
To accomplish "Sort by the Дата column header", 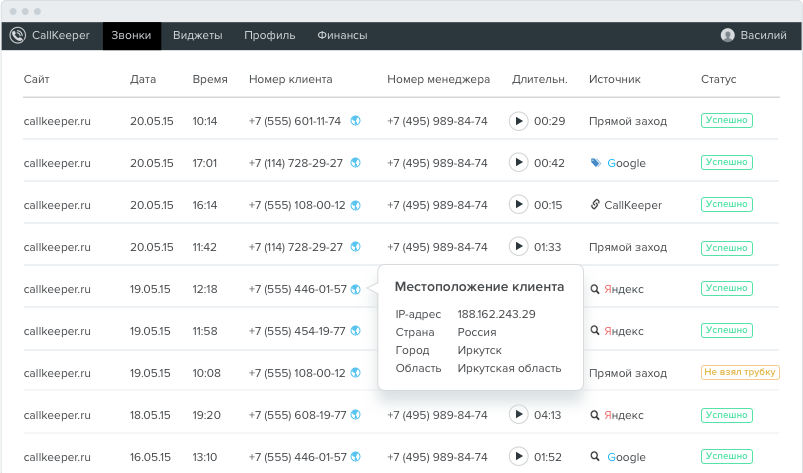I will pos(143,79).
